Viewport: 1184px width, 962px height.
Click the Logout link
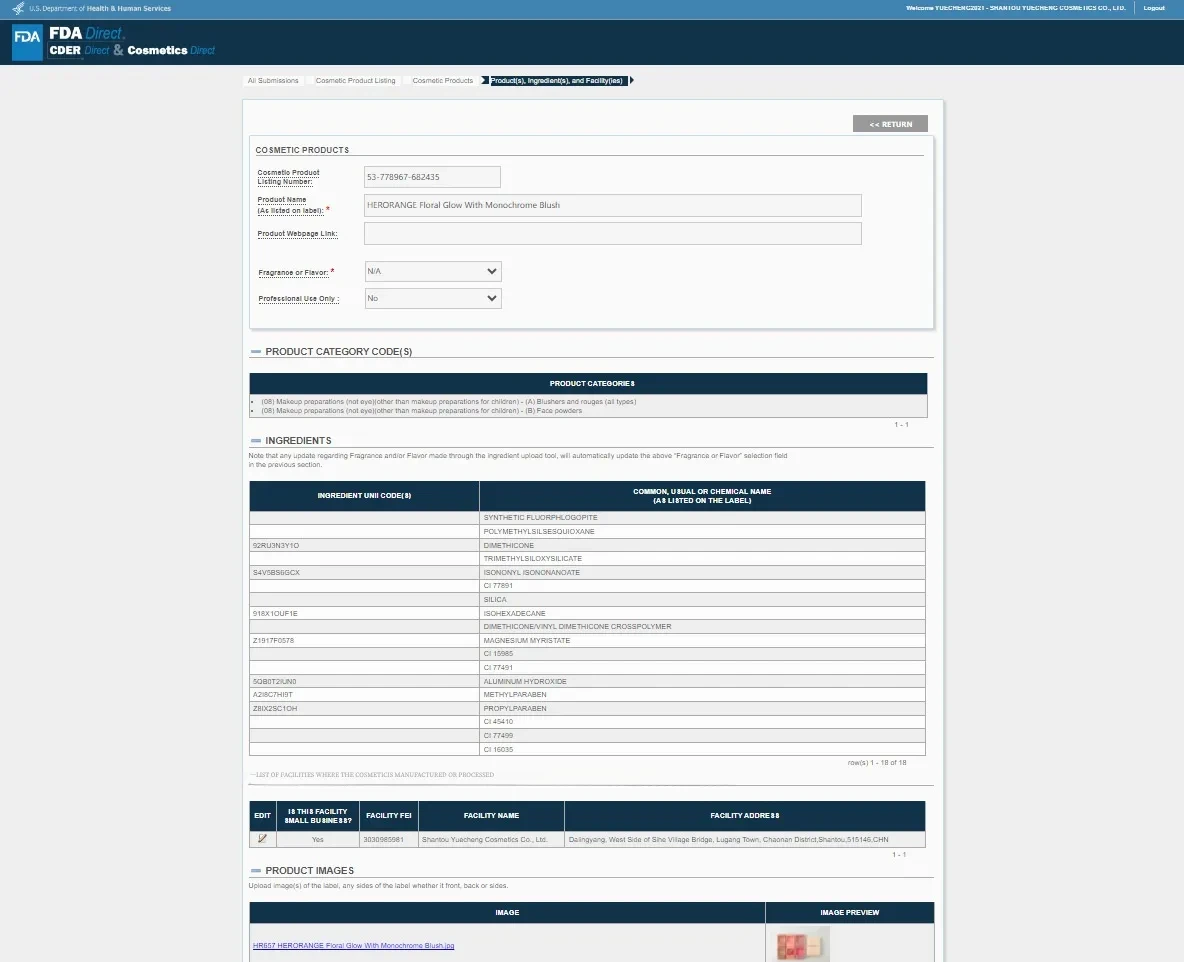tap(1154, 8)
